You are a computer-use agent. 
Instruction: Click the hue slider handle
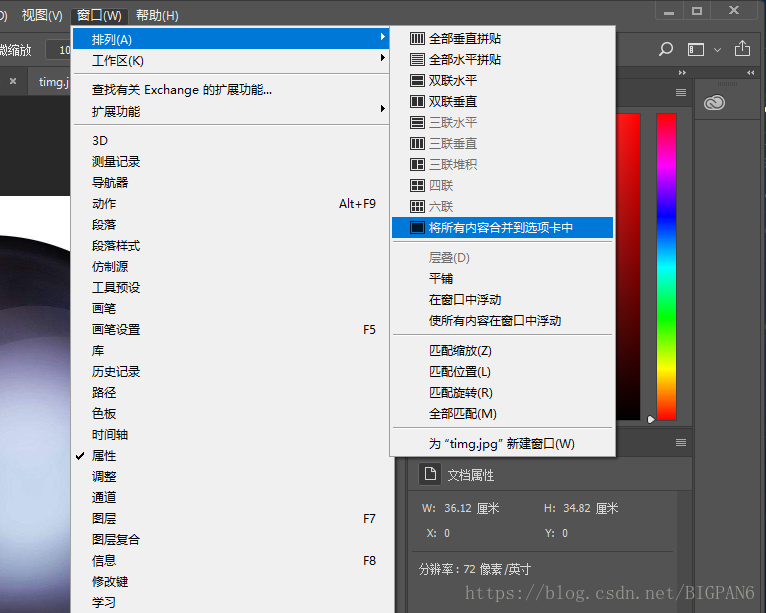point(651,419)
